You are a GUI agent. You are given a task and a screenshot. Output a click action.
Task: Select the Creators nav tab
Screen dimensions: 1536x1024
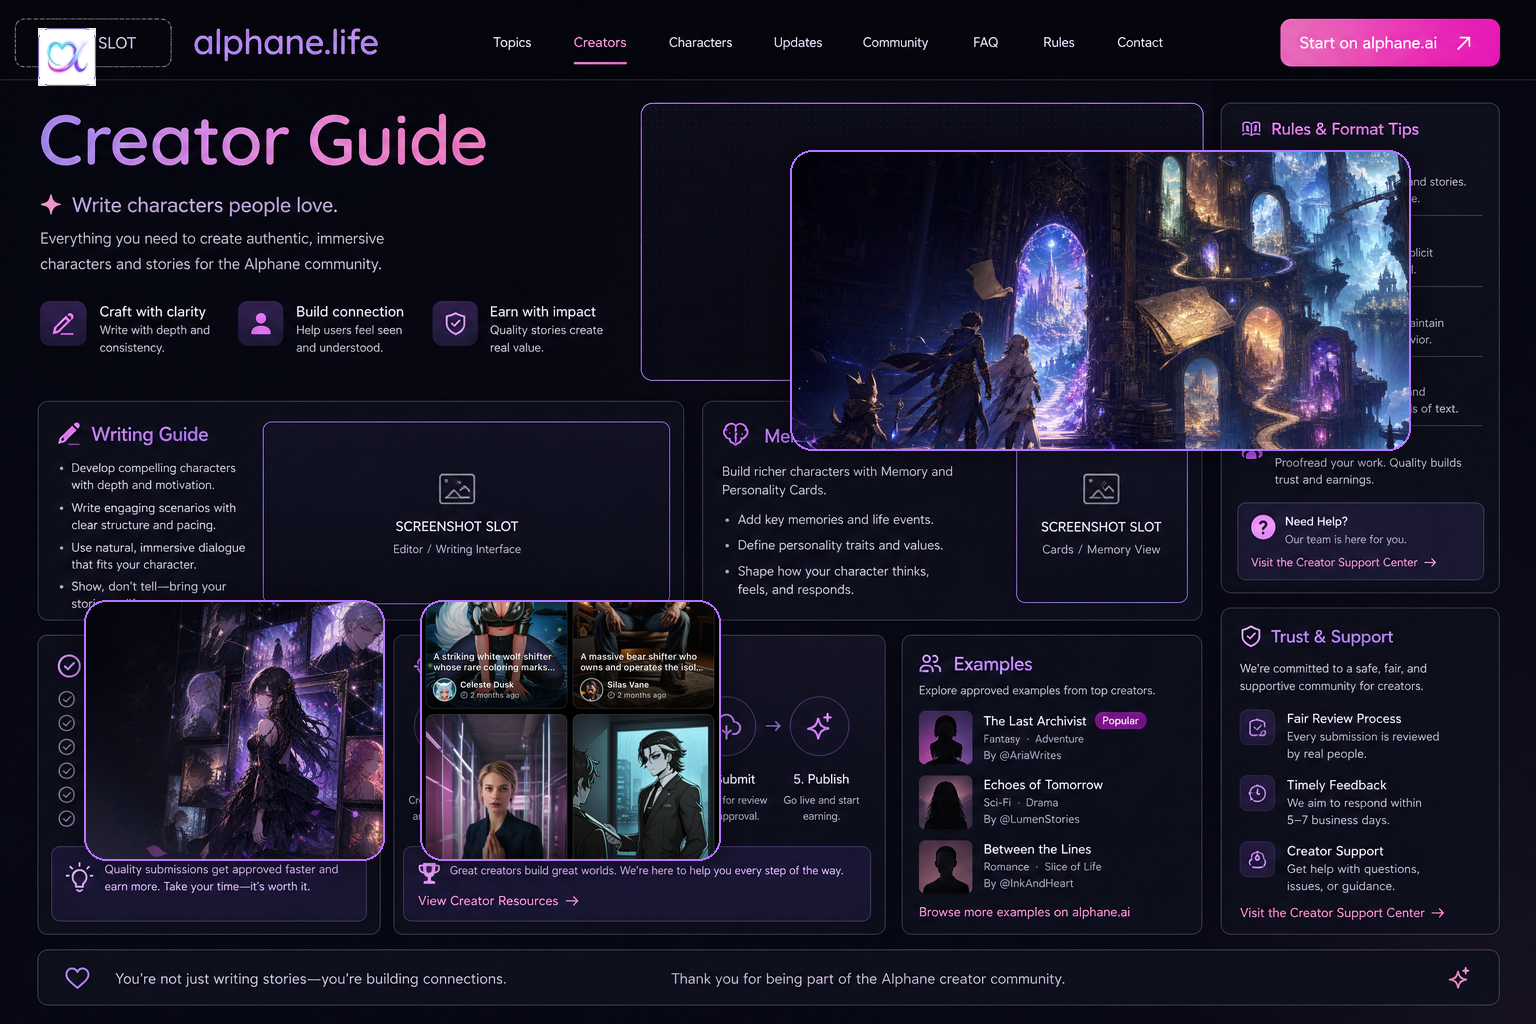point(600,43)
